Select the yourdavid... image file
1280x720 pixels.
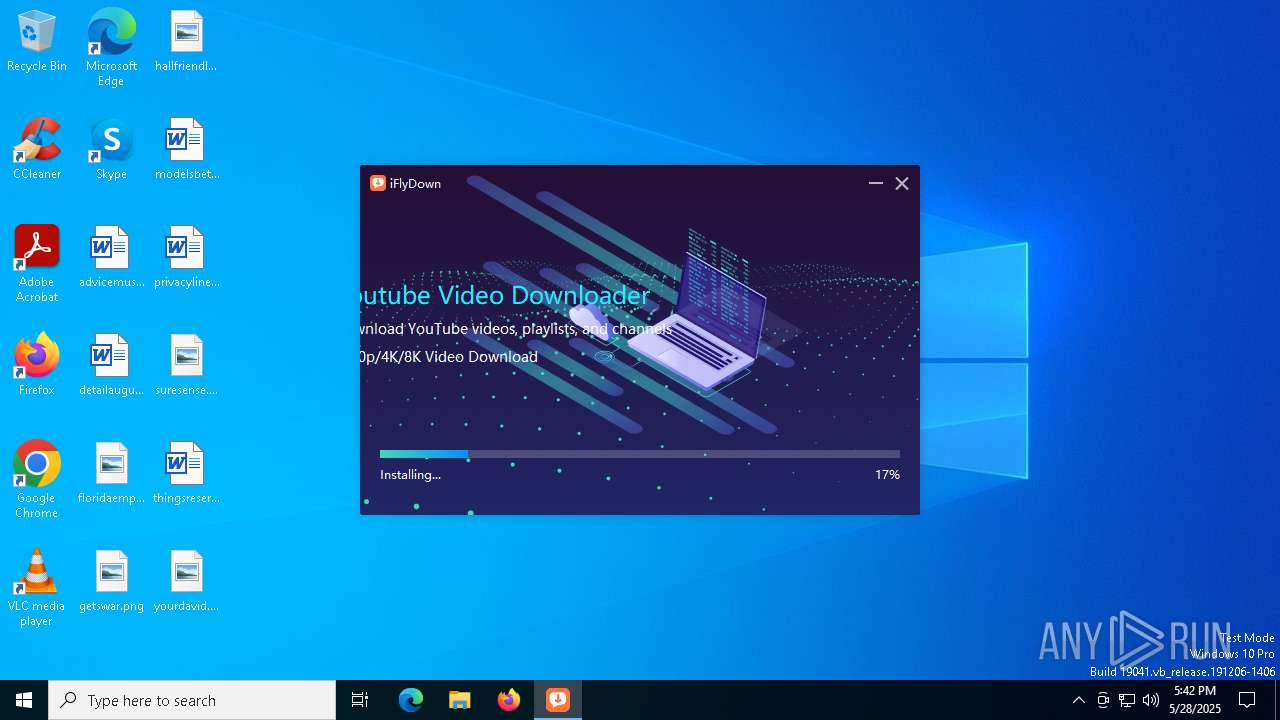[x=186, y=582]
